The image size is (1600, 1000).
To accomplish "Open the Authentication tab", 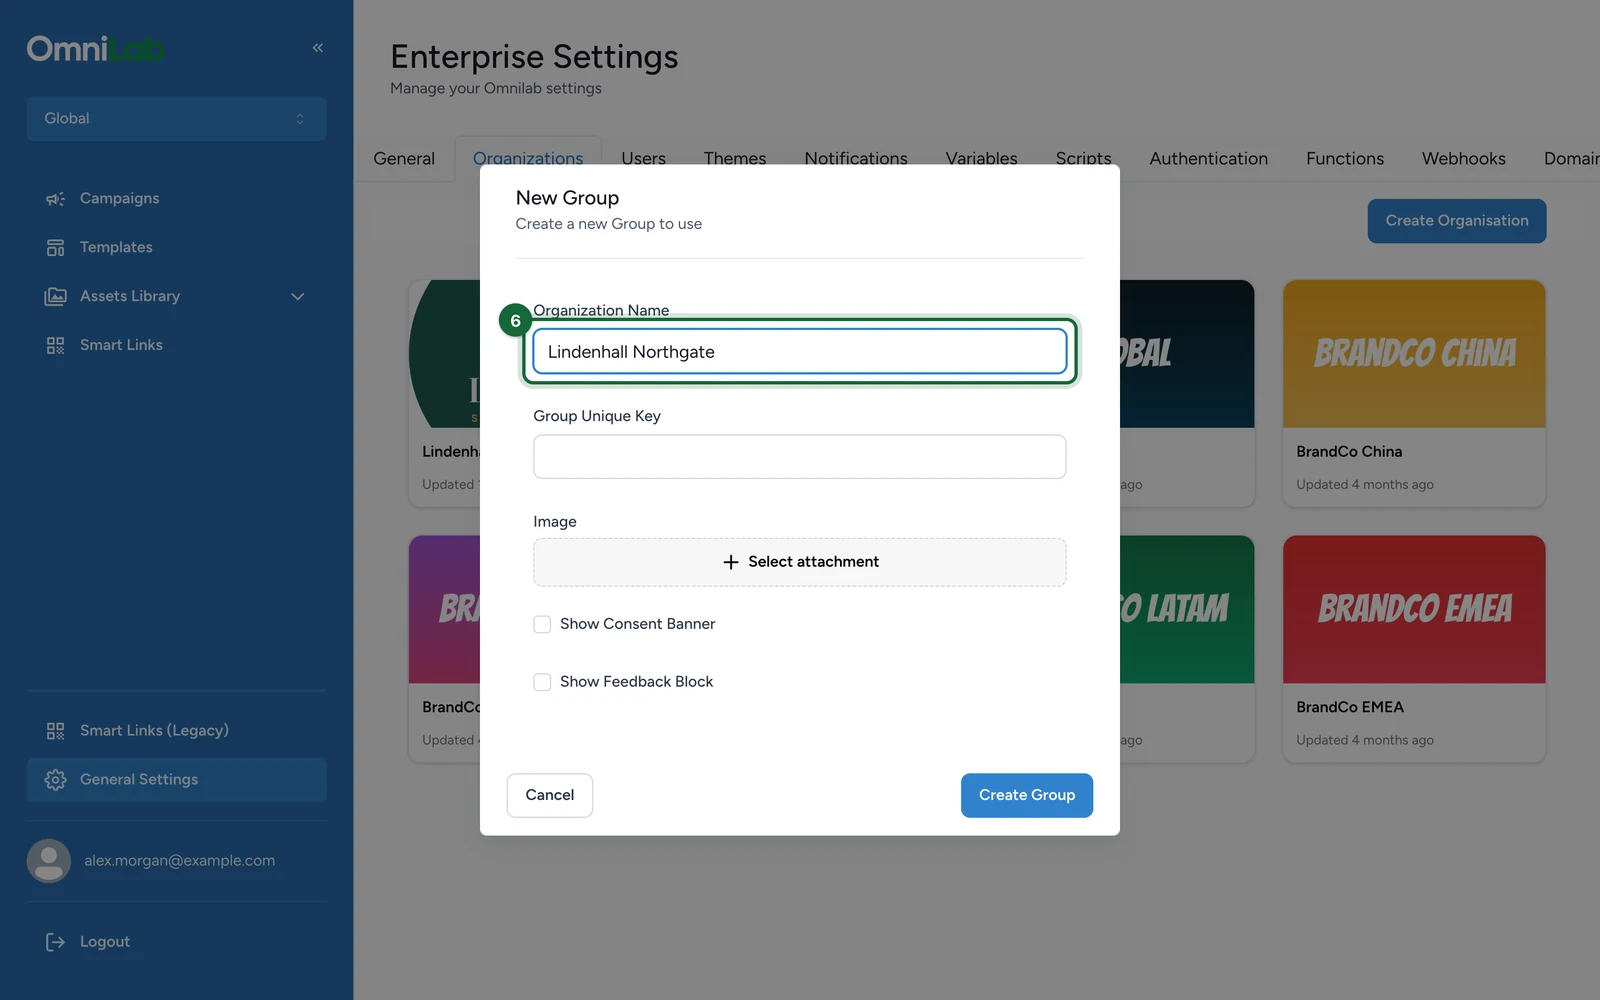I will click(1208, 159).
